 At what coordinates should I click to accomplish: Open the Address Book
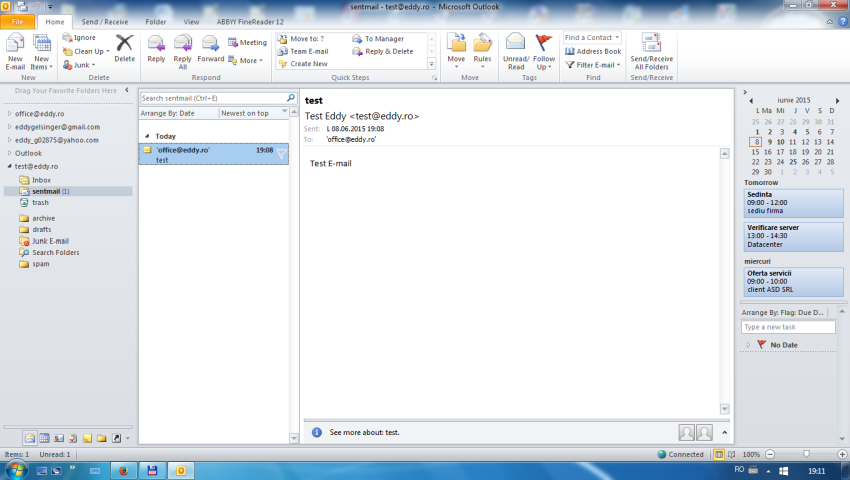[593, 51]
